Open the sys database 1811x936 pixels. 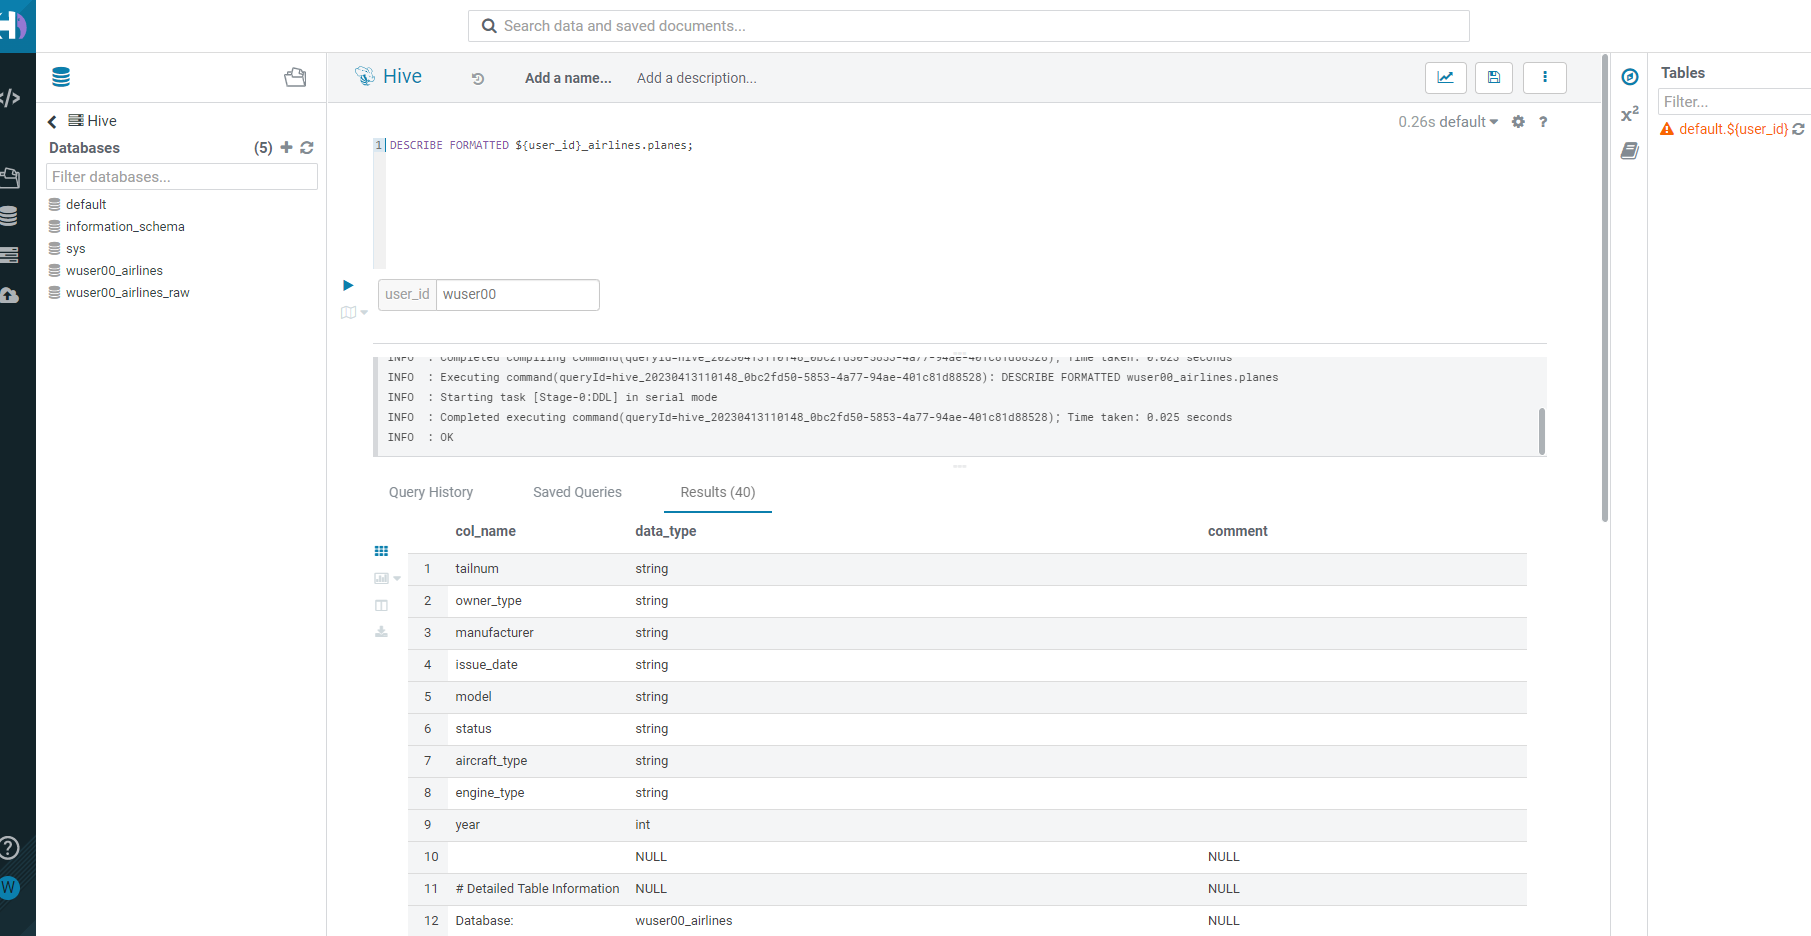click(x=75, y=249)
